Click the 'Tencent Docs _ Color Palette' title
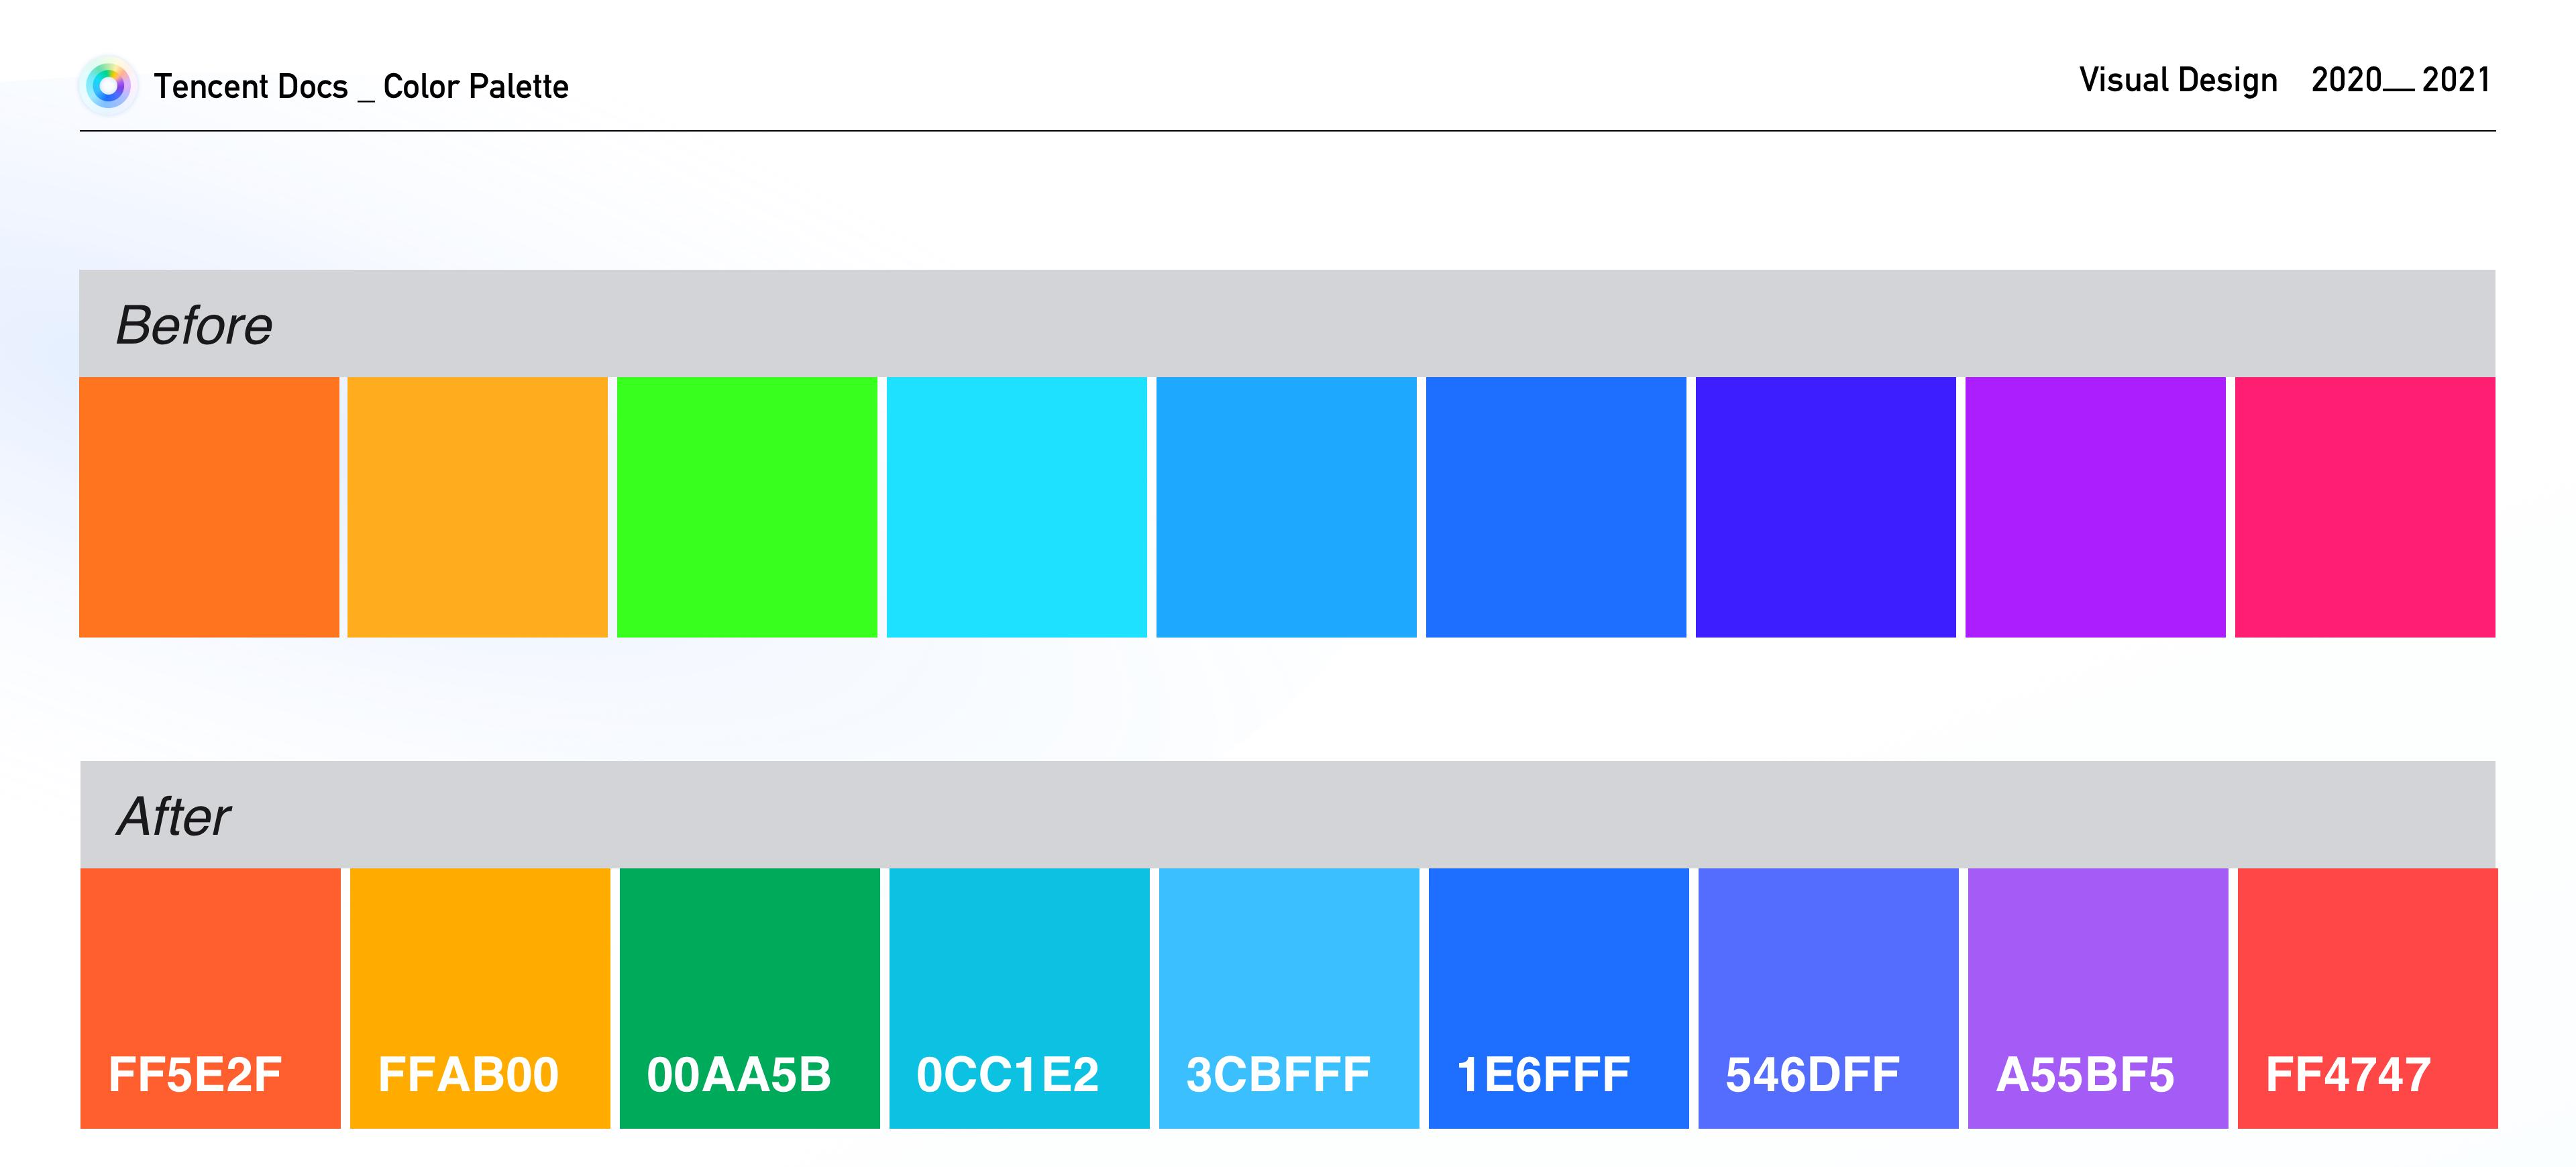The height and width of the screenshot is (1167, 2576). point(361,87)
